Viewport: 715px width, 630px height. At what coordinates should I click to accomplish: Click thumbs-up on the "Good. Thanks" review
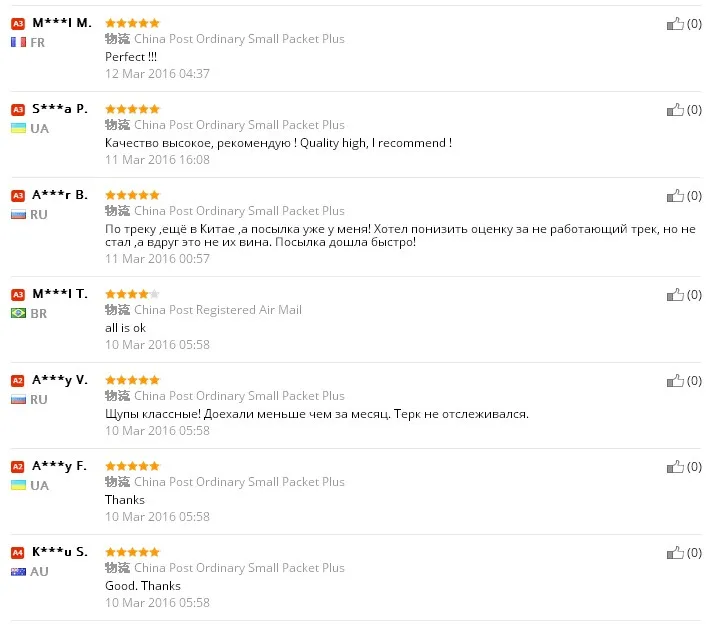[676, 553]
